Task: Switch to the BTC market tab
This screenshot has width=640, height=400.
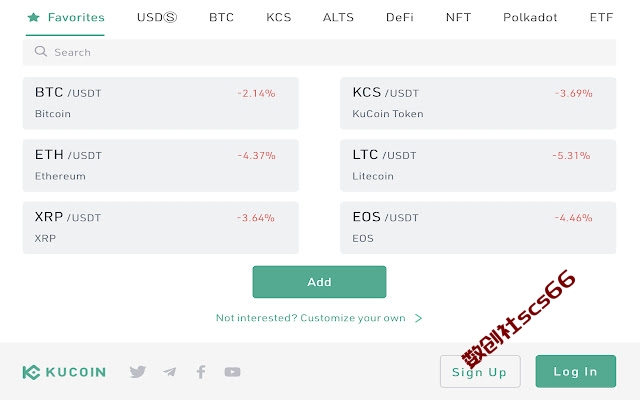Action: coord(221,17)
